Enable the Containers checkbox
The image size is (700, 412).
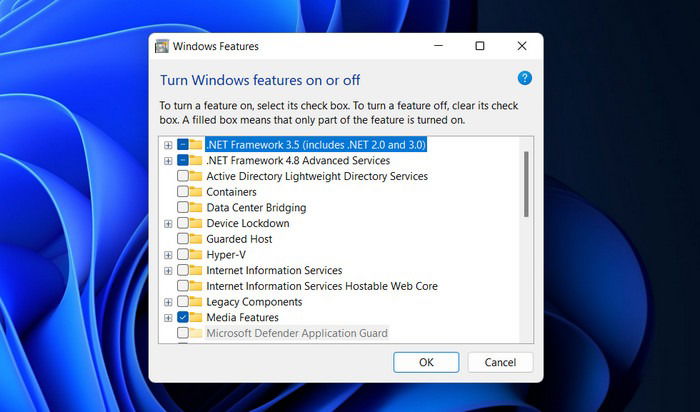[x=183, y=191]
